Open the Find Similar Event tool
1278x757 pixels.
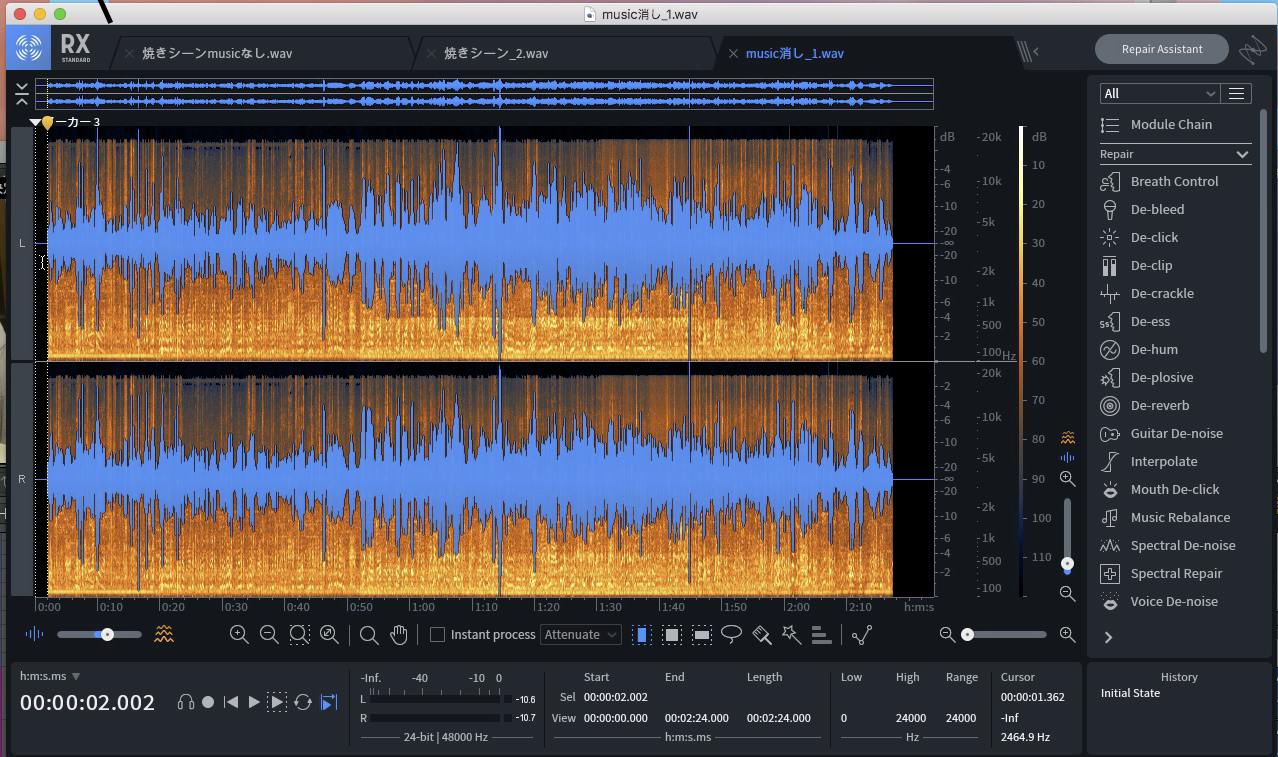[x=862, y=635]
